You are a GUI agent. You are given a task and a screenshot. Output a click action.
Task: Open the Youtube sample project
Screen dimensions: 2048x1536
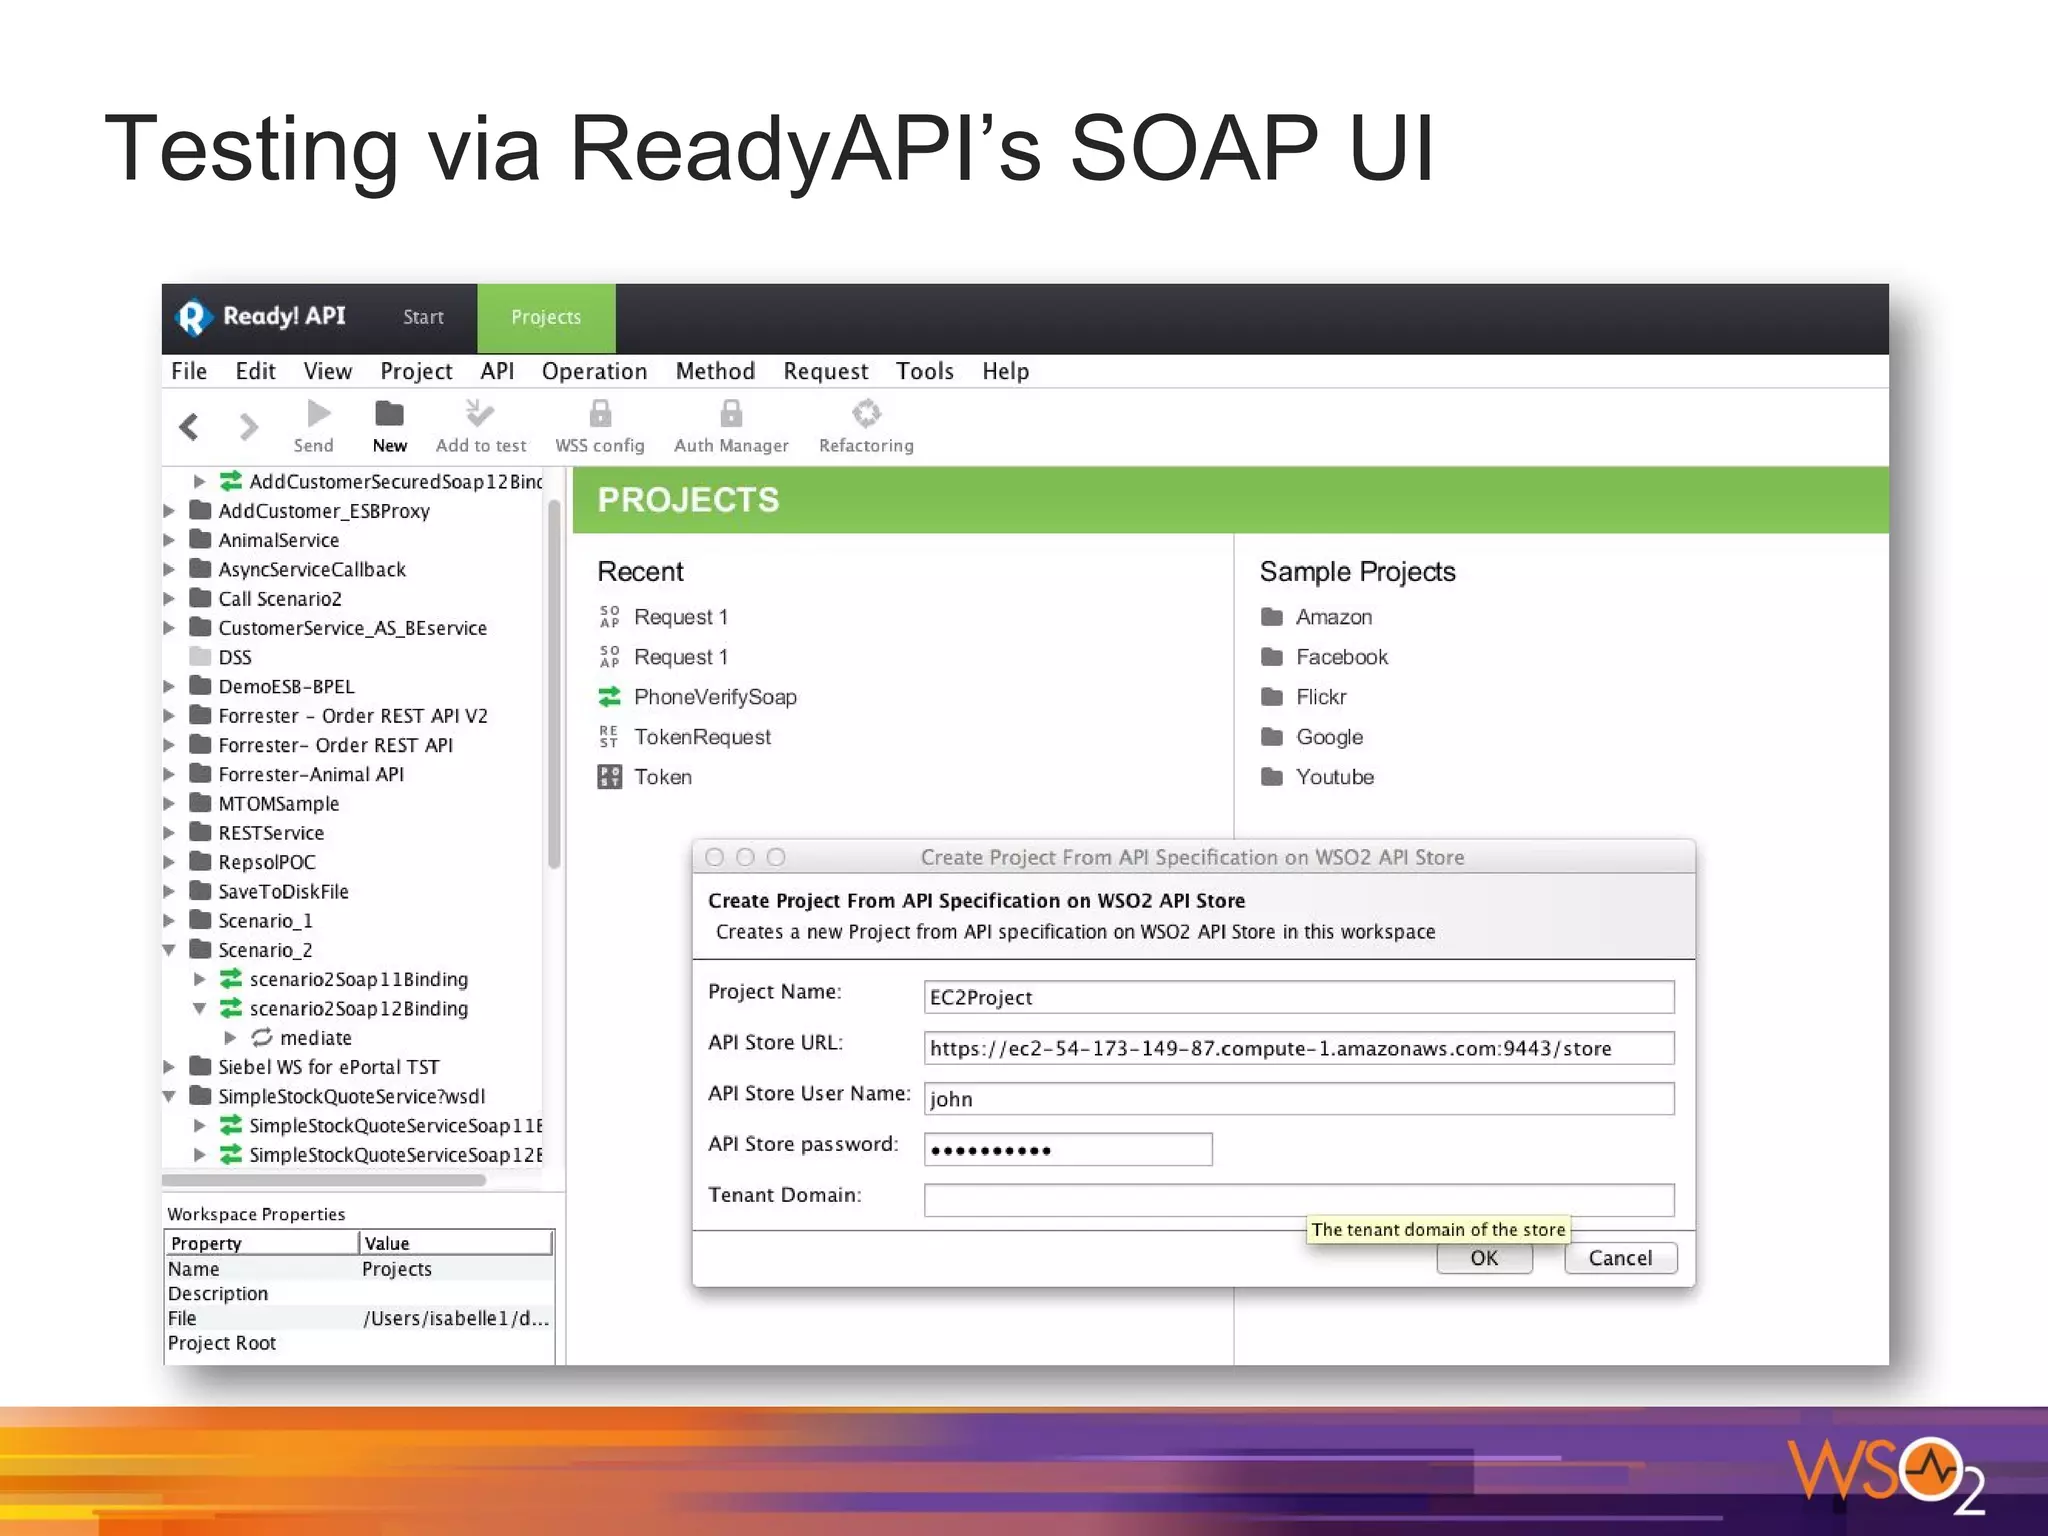tap(1335, 777)
